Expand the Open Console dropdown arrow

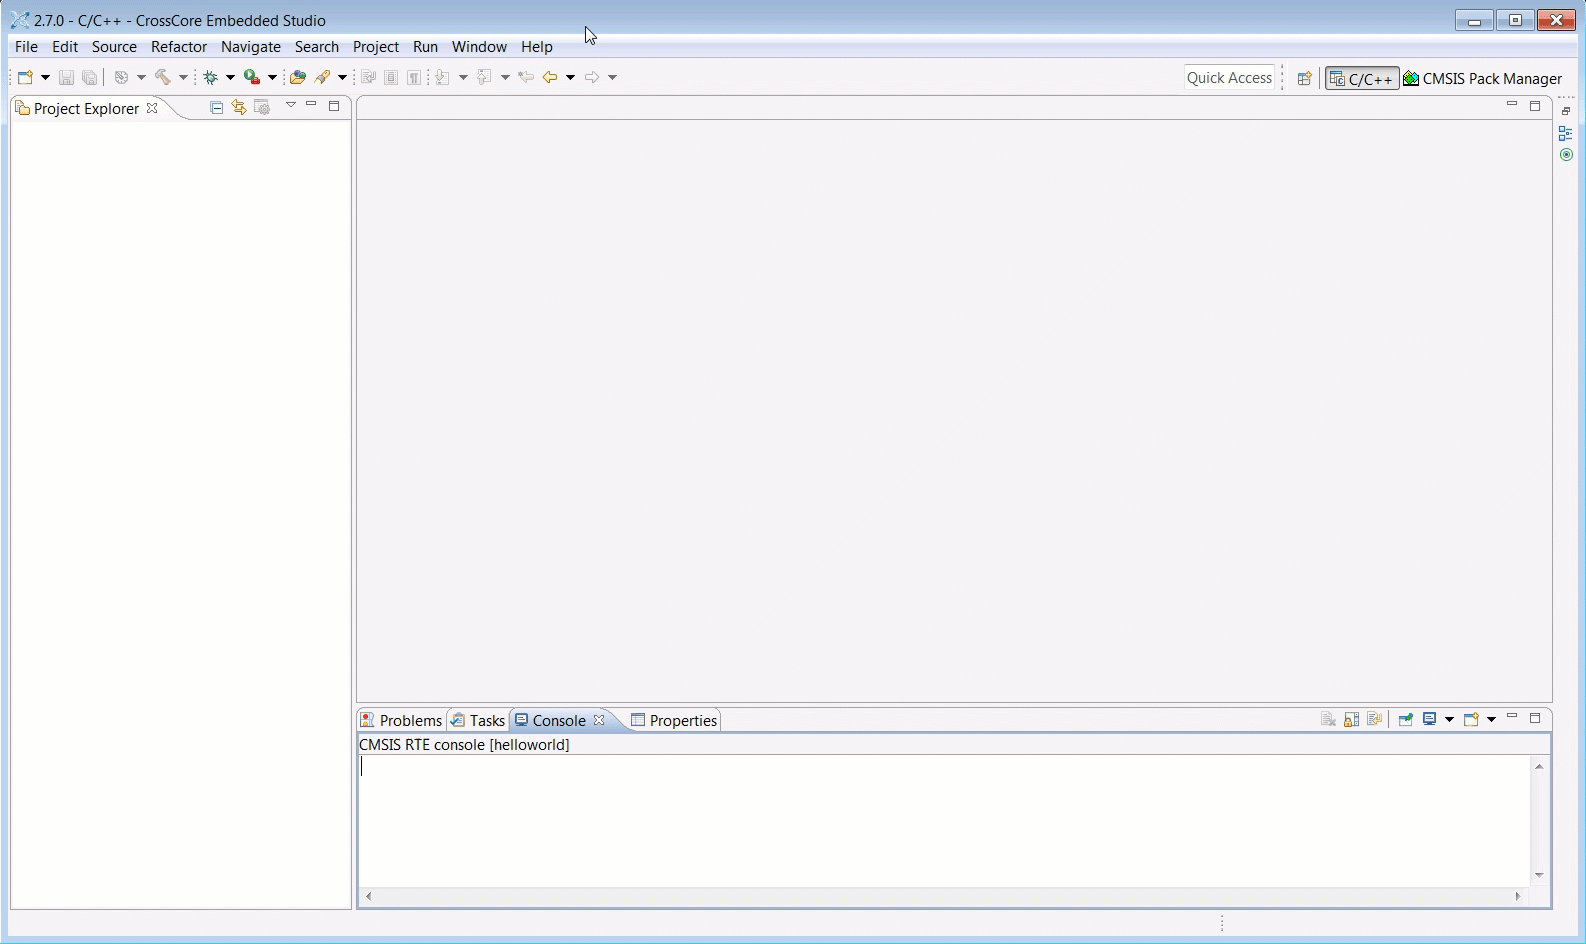coord(1491,719)
